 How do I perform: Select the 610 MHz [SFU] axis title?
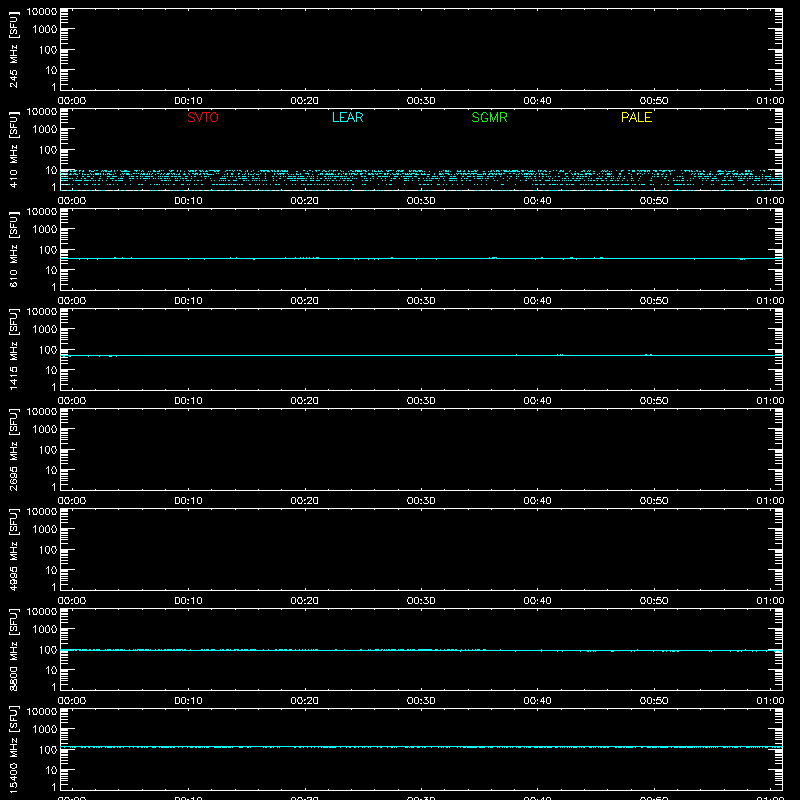[14, 249]
